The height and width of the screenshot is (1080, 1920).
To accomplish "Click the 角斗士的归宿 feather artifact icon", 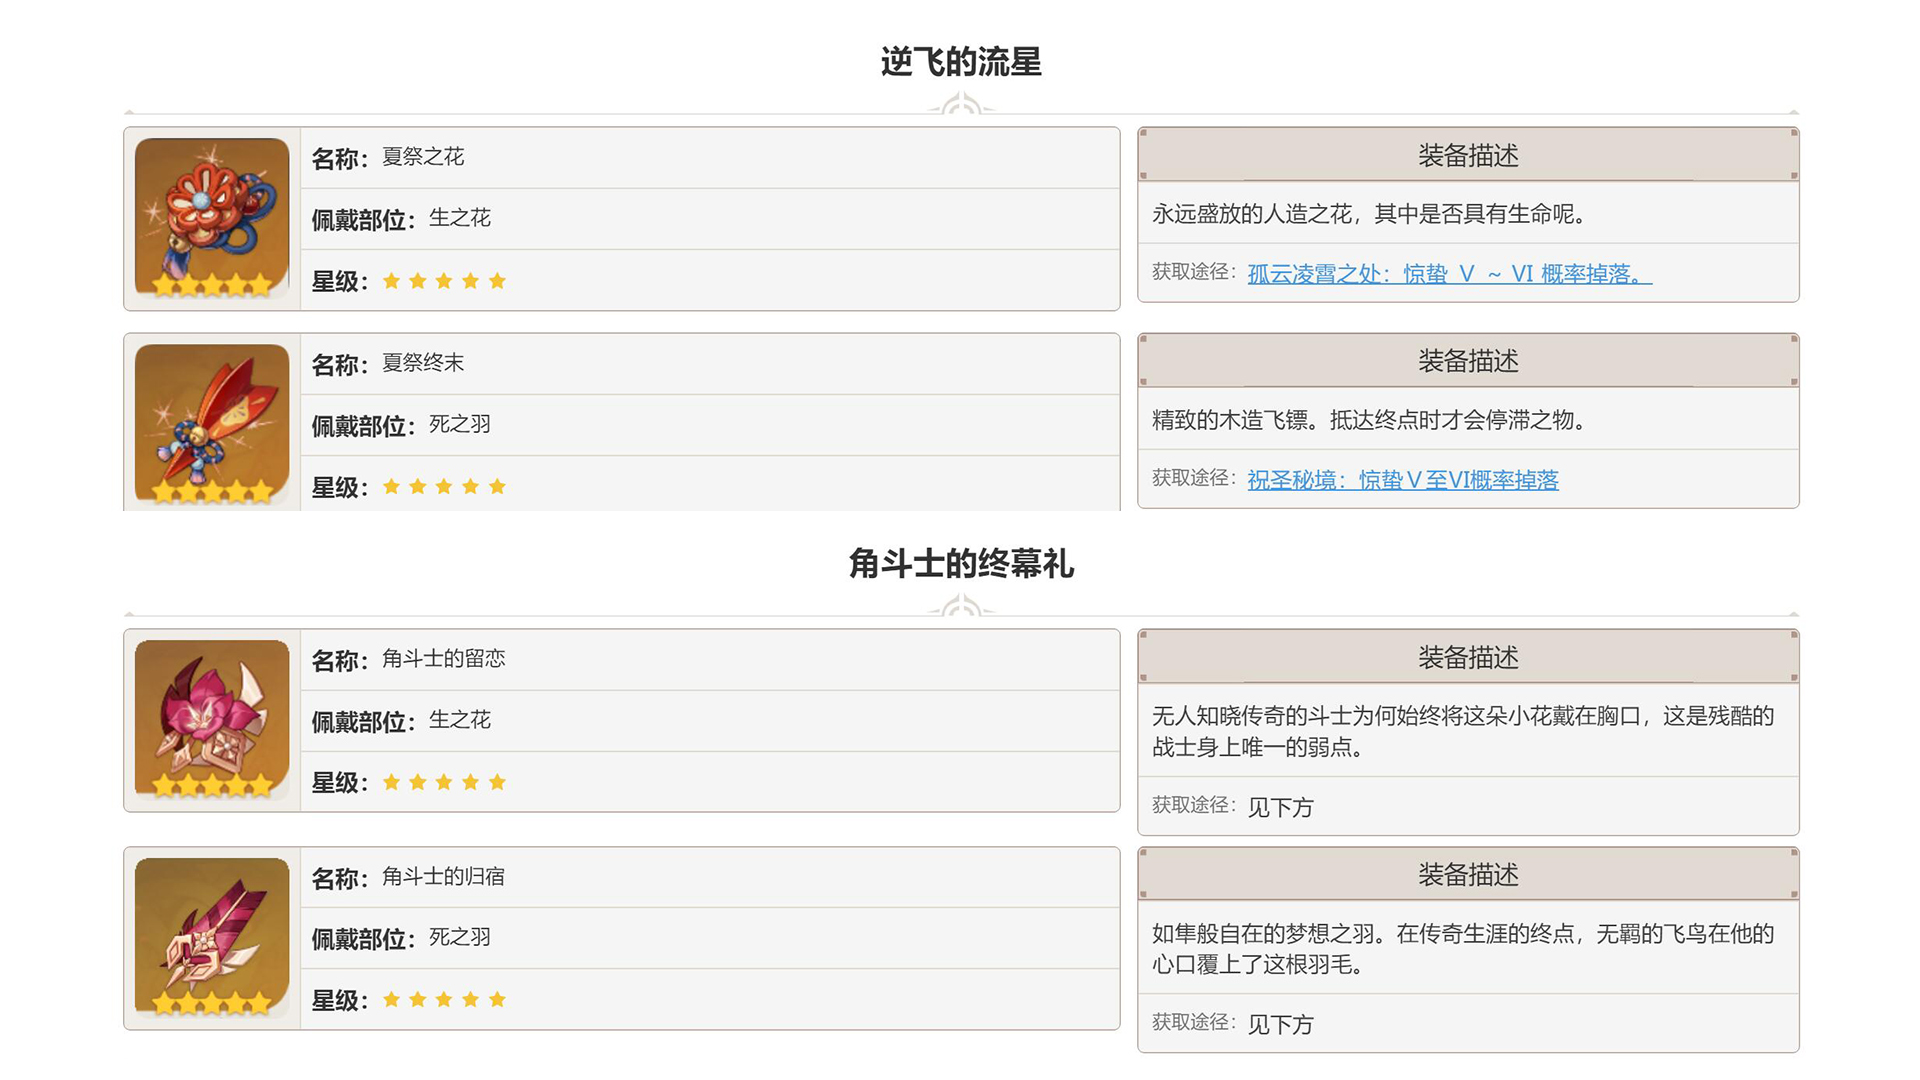I will [x=212, y=938].
